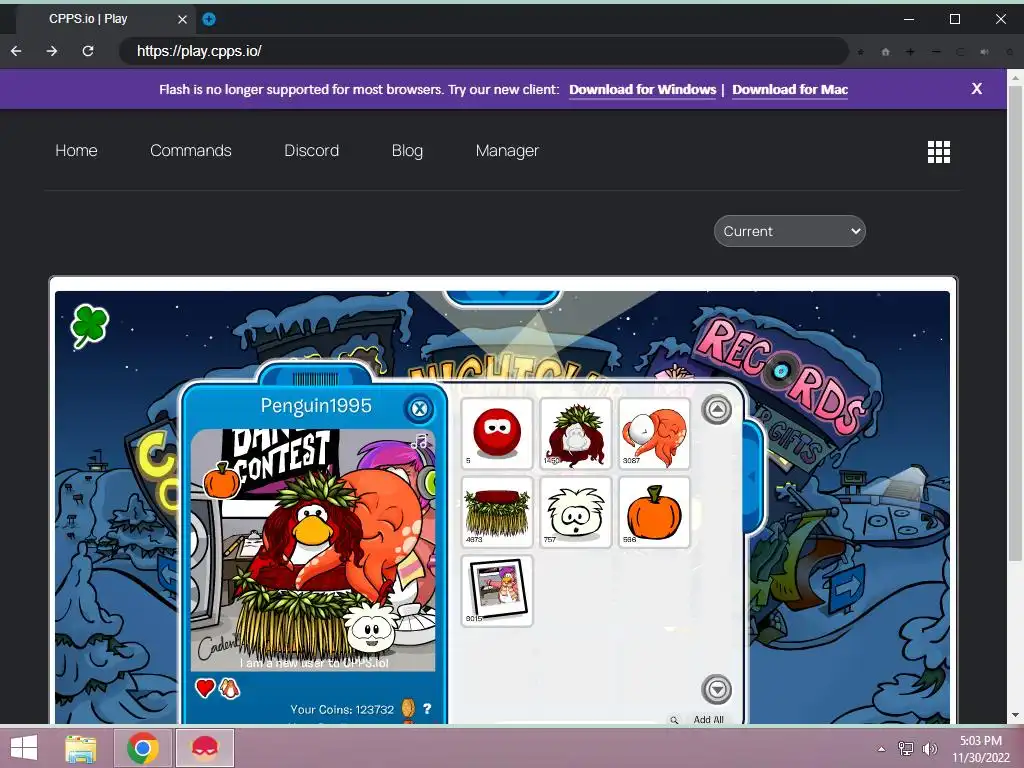This screenshot has width=1024, height=768.
Task: Open the Commands navigation link
Action: 191,150
